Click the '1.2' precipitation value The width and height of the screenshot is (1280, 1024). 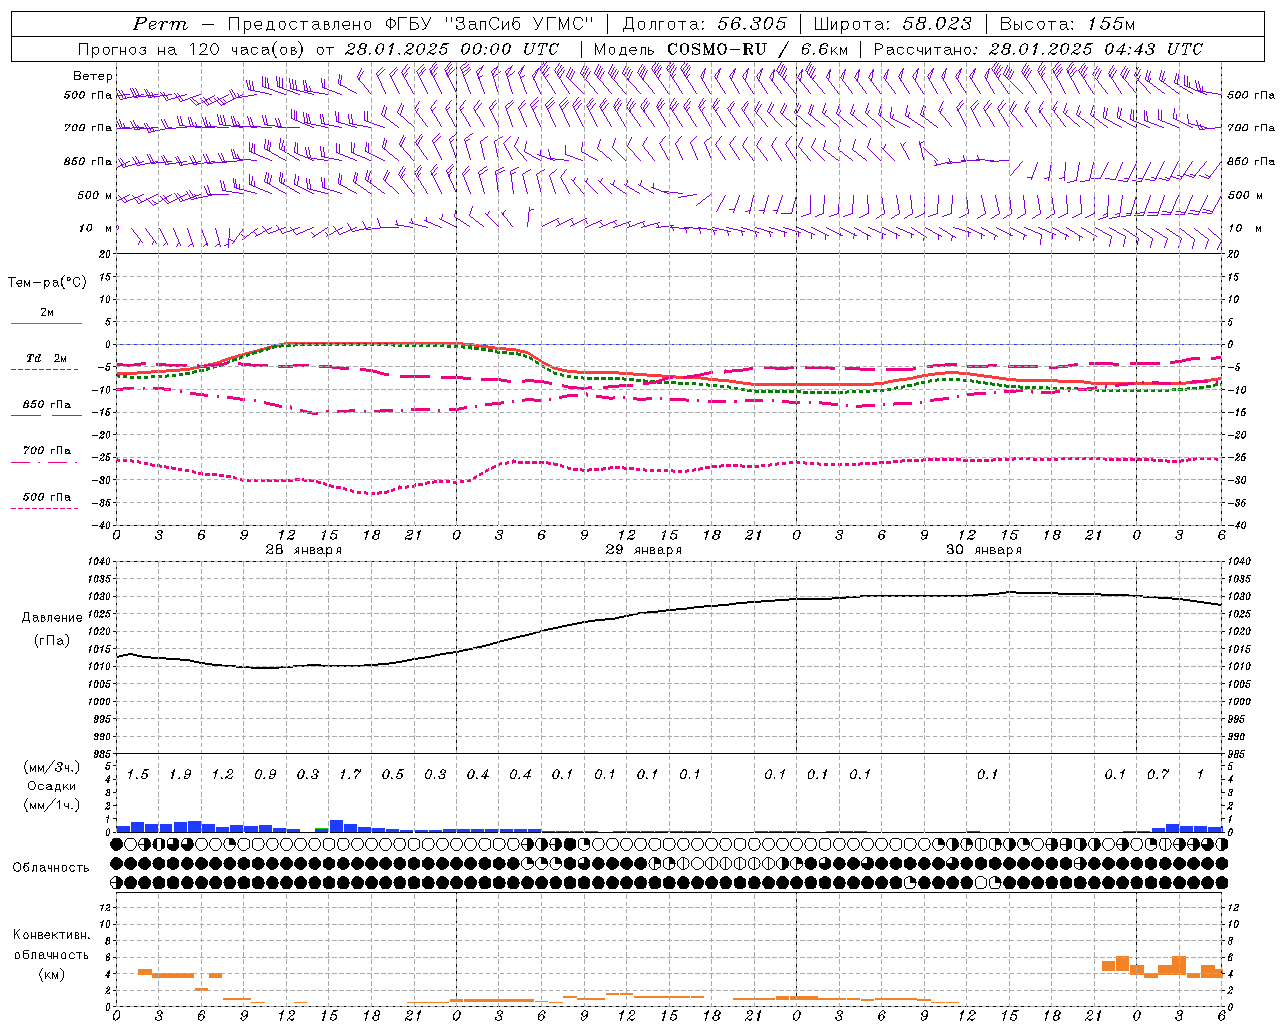(x=222, y=774)
